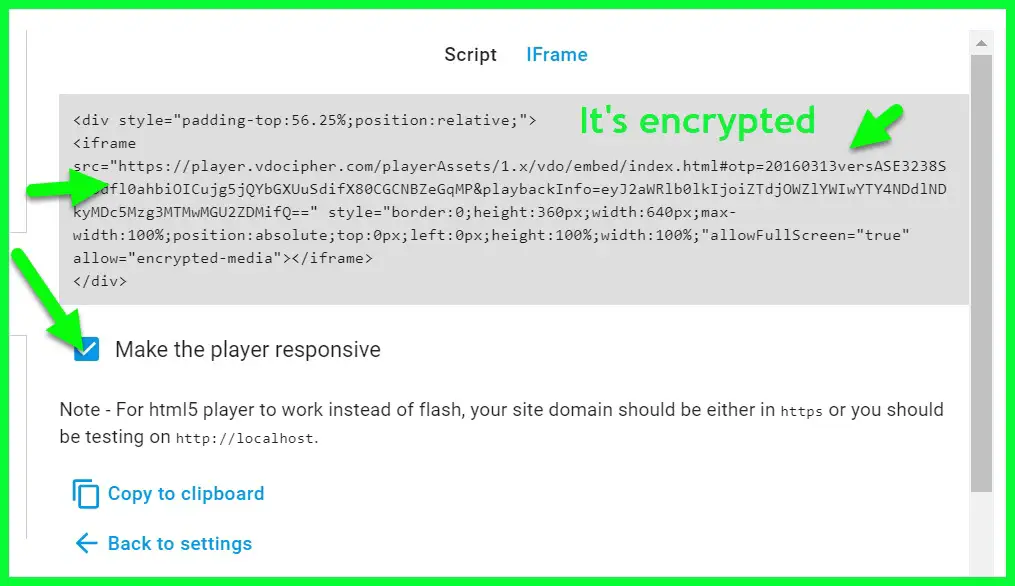Click the http://localhost text in the note
This screenshot has height=586, width=1015.
[245, 438]
